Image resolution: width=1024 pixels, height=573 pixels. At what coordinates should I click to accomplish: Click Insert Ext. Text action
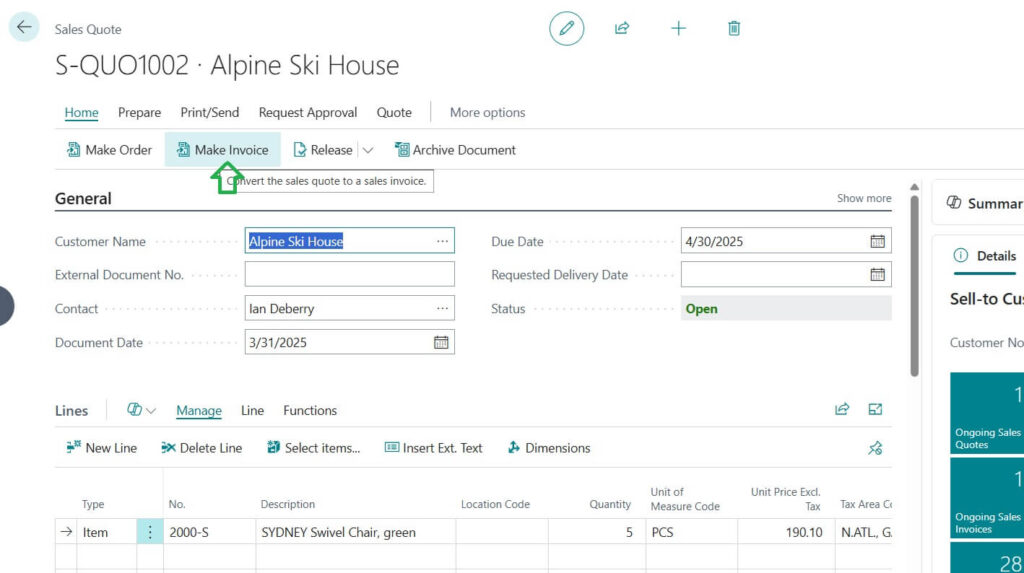click(x=434, y=448)
